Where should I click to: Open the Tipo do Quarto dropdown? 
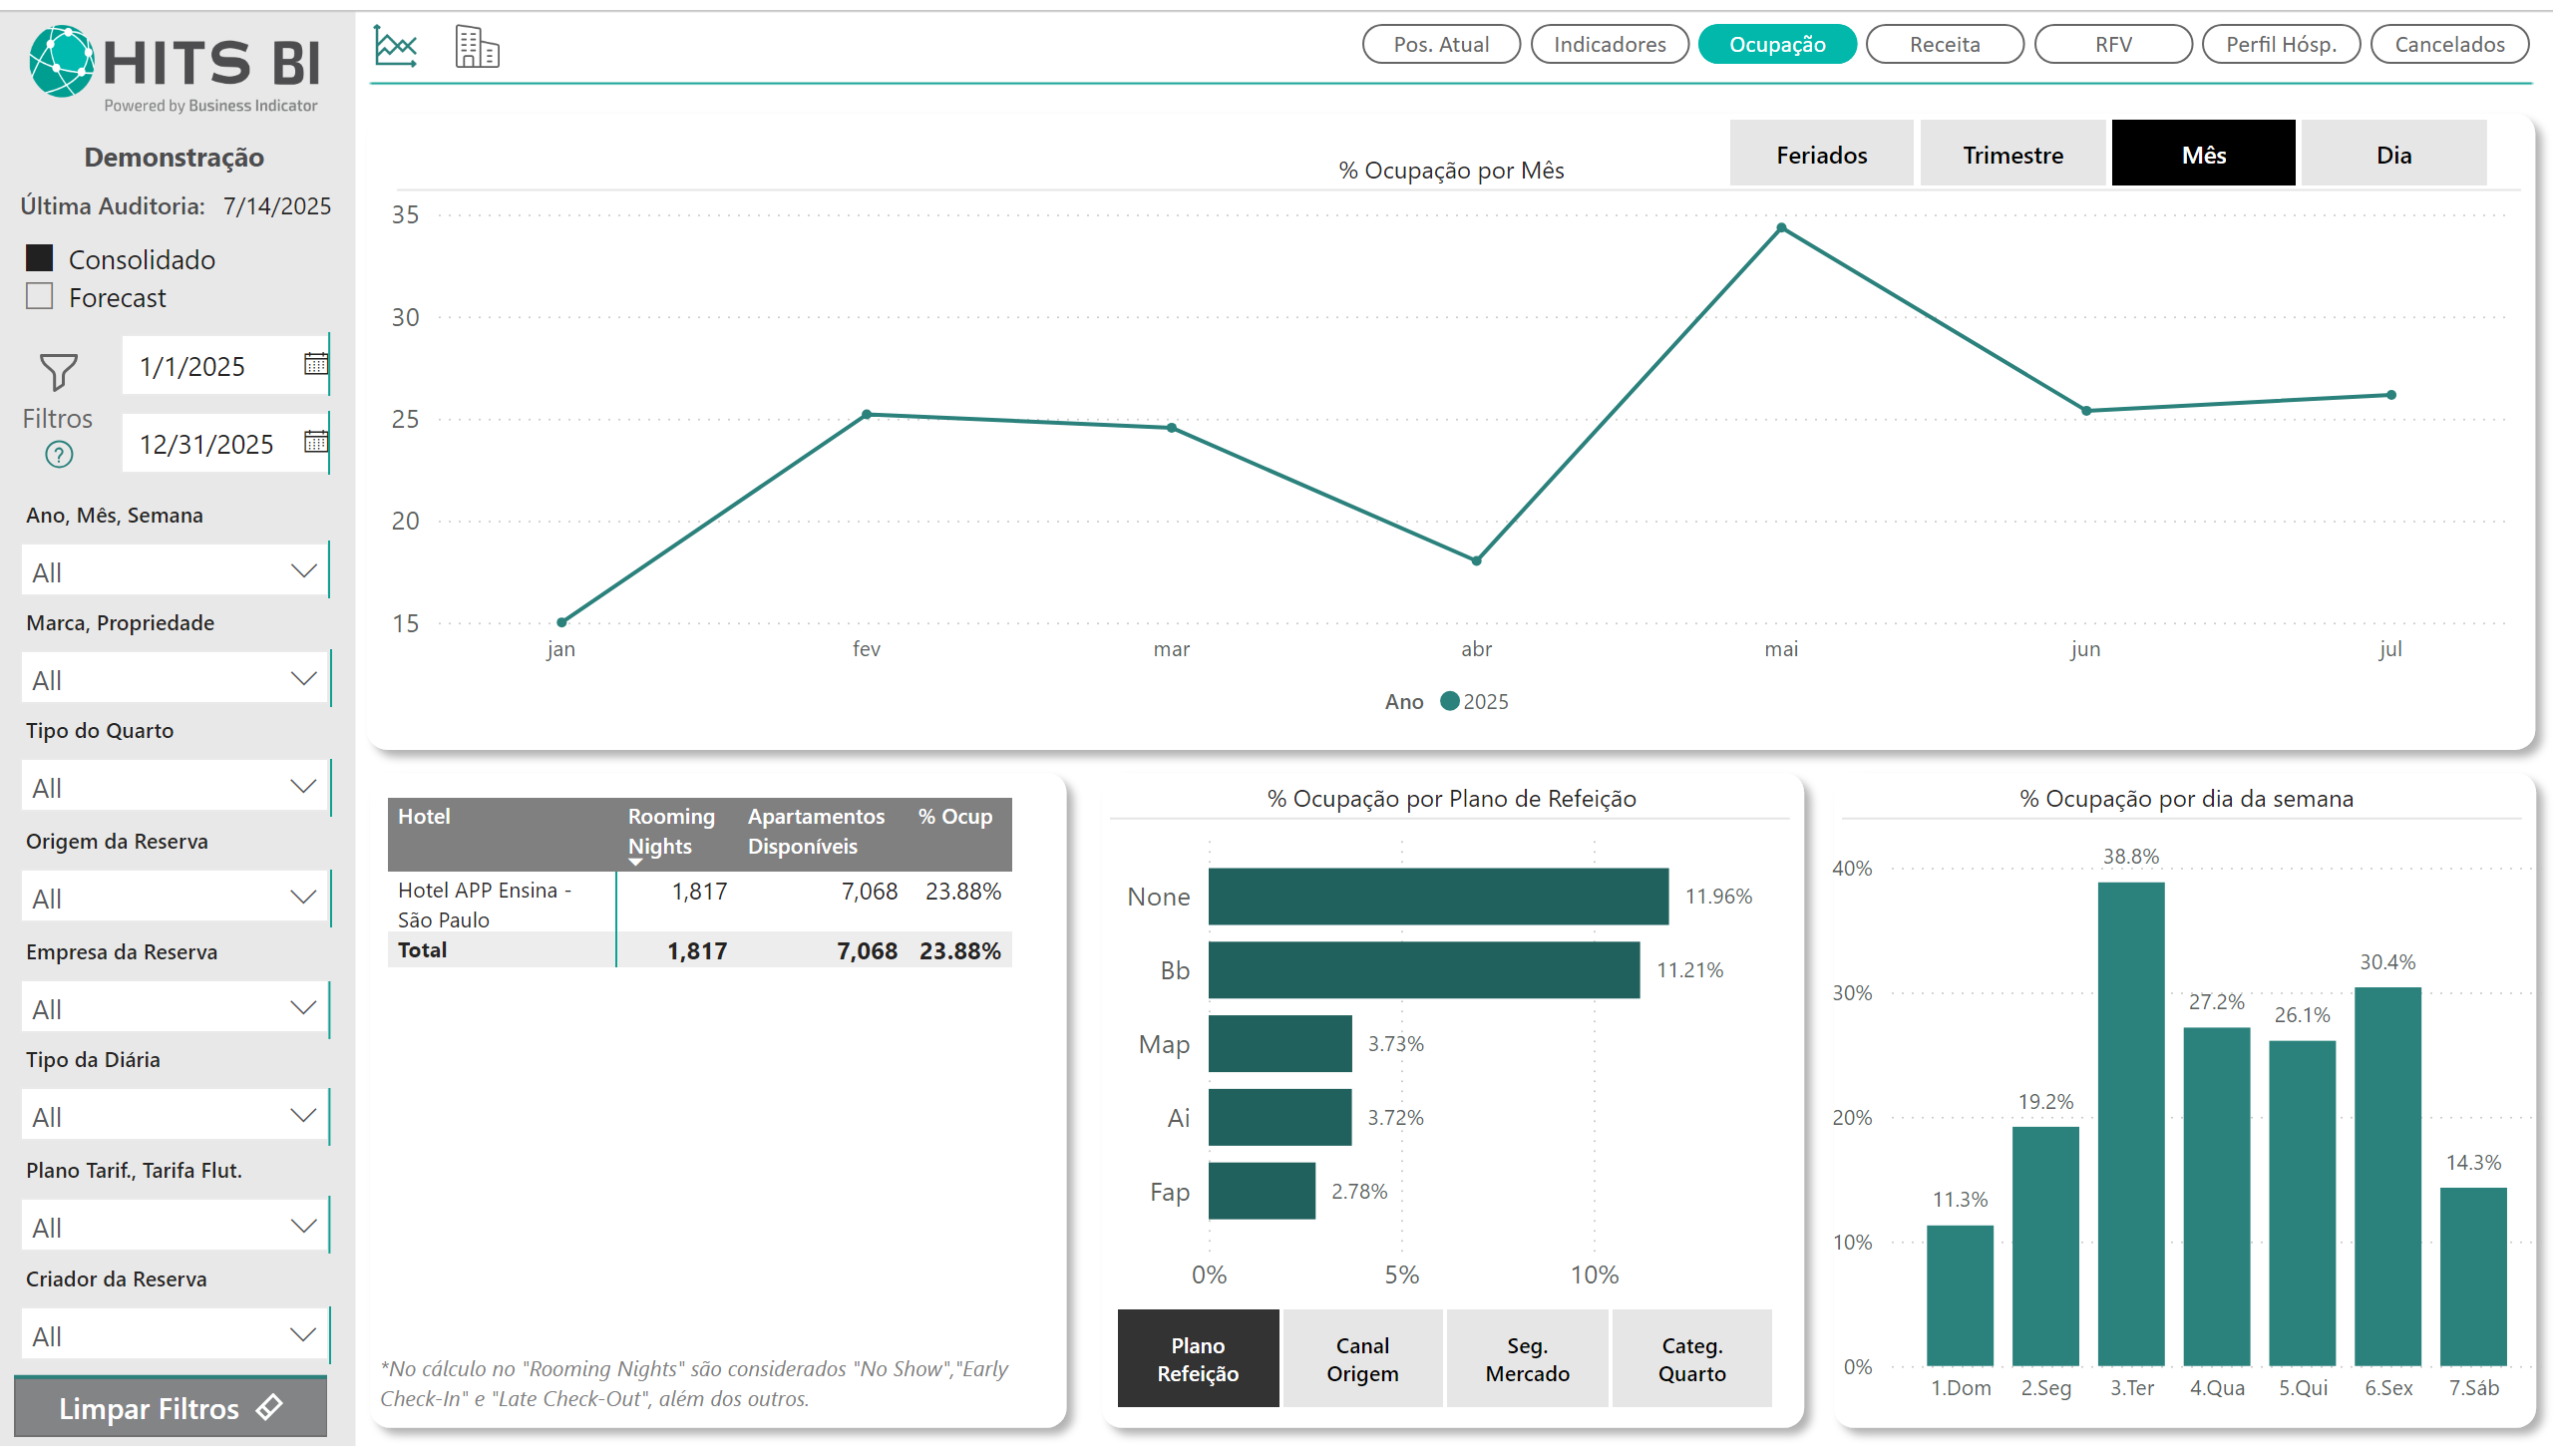coord(303,787)
